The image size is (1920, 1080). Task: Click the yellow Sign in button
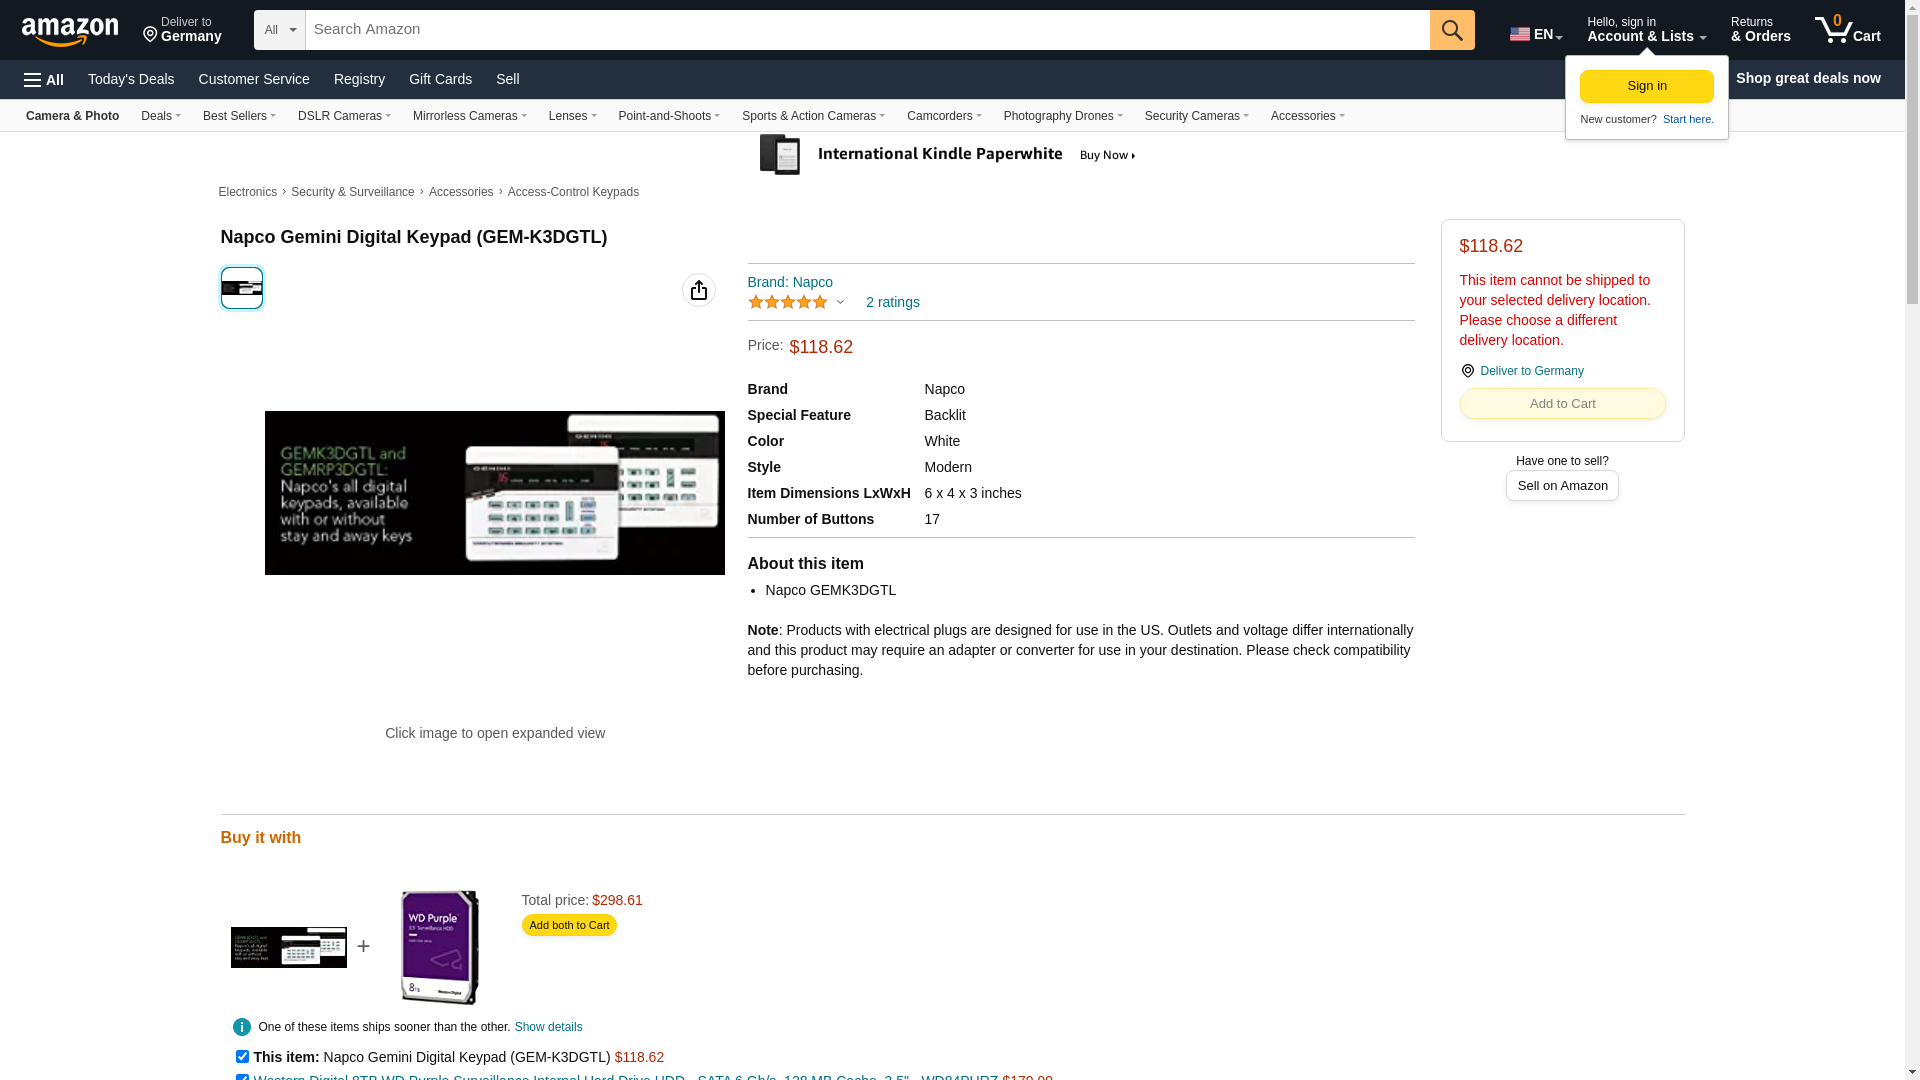1646,86
